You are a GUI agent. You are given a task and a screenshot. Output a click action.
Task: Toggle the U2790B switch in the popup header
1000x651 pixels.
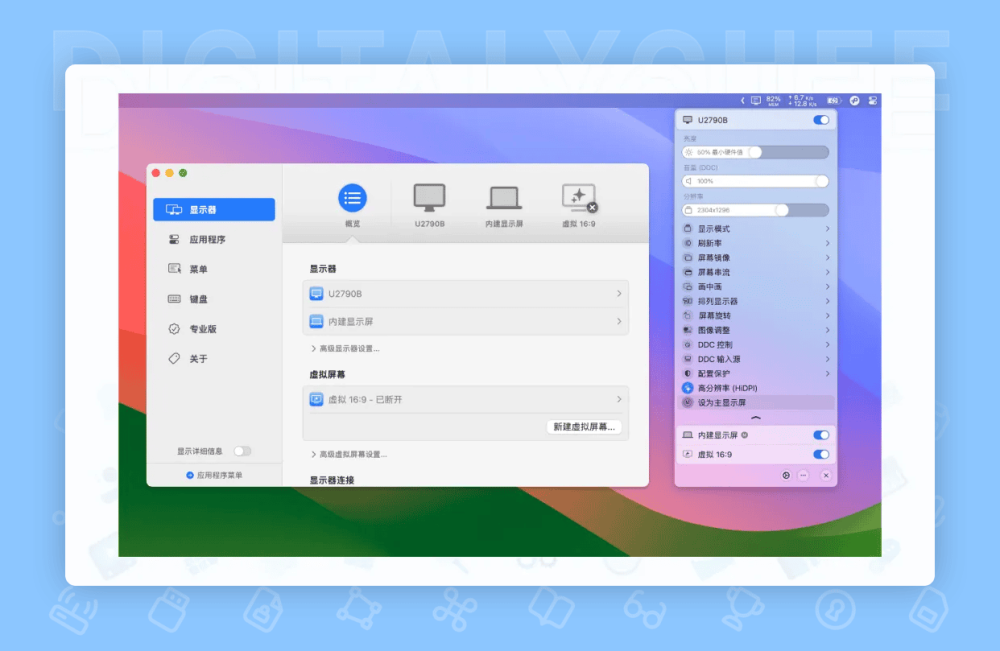[x=821, y=120]
